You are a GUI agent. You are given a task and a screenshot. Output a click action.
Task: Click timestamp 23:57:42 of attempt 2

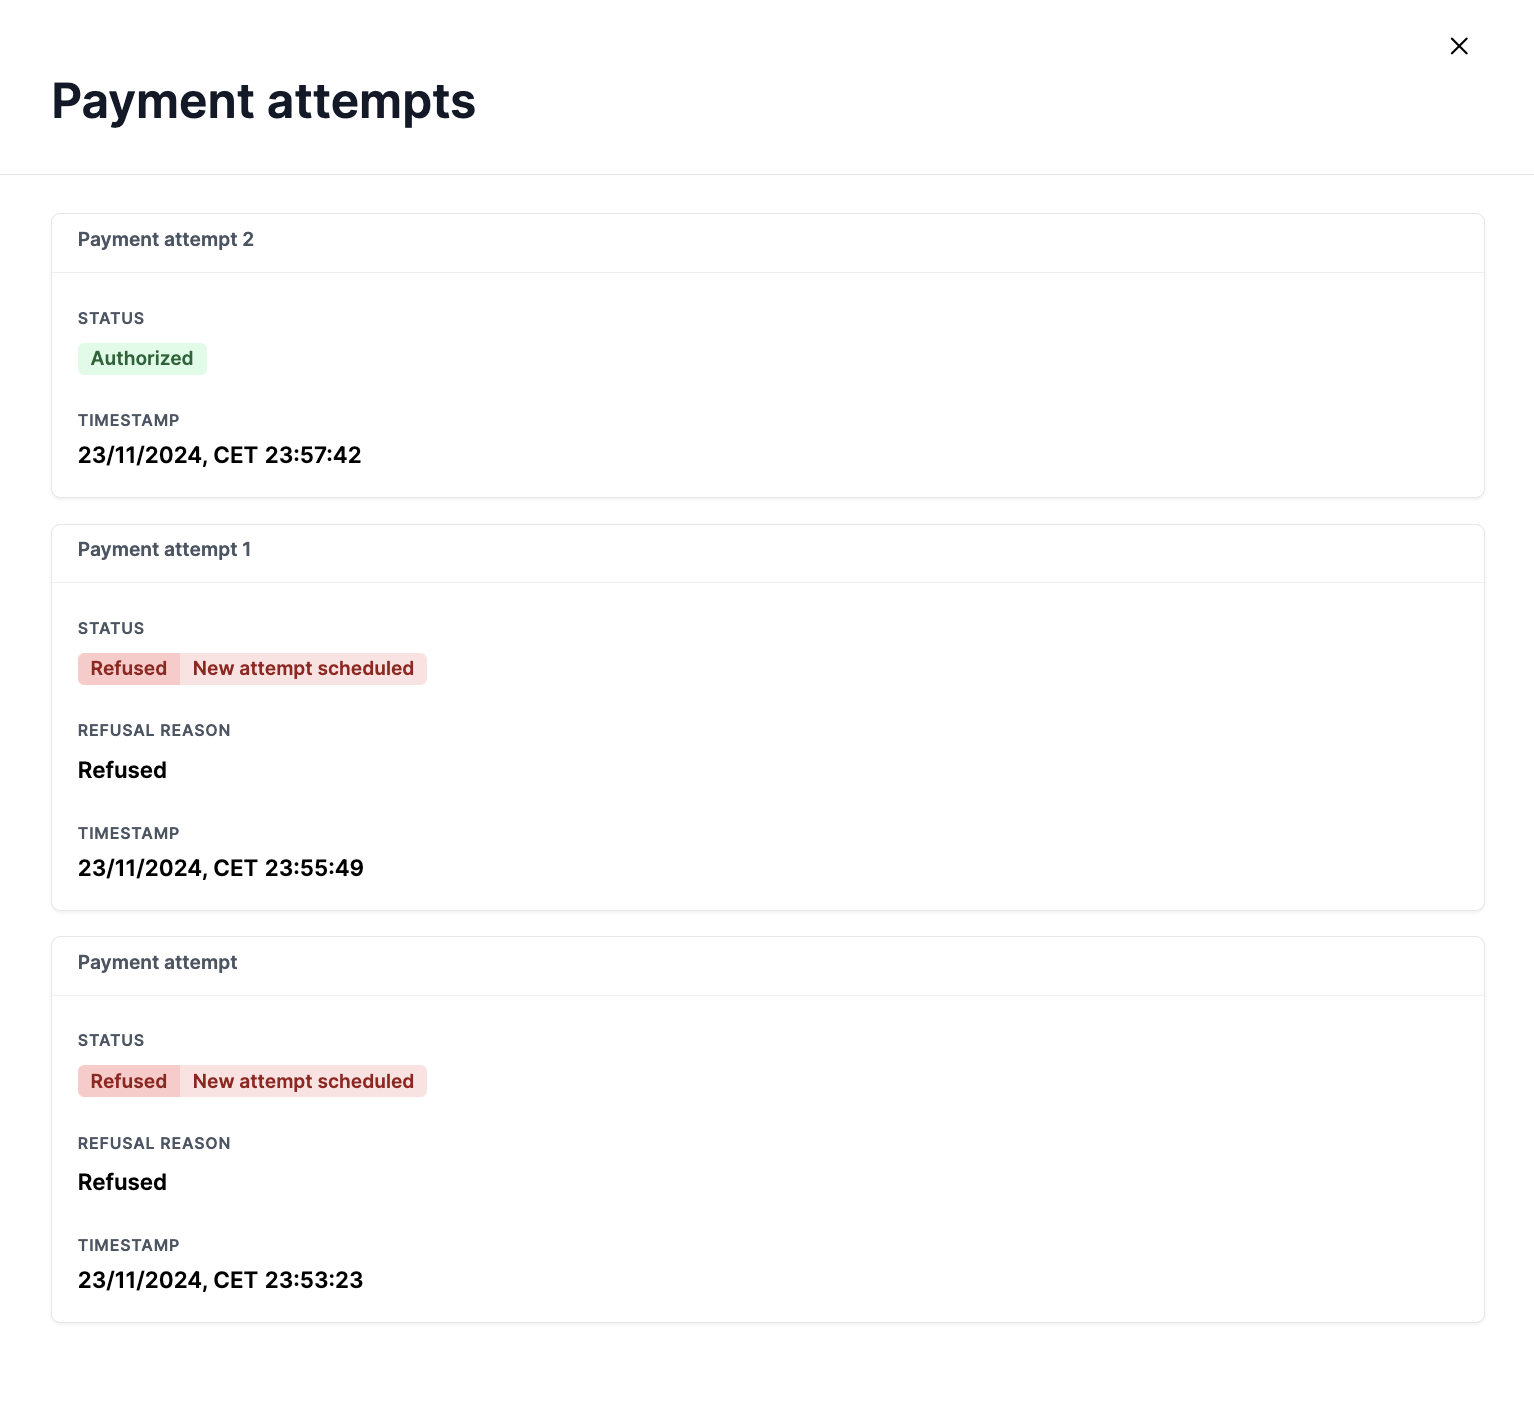point(219,456)
